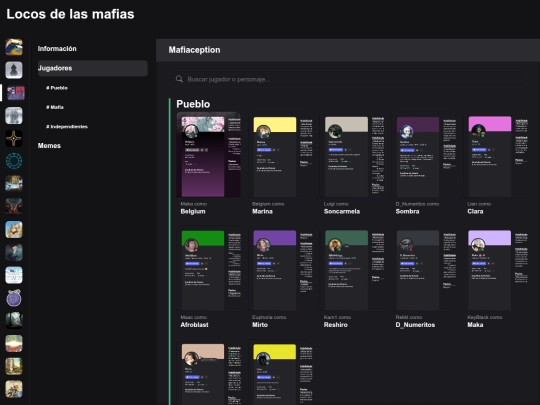Image resolution: width=540 pixels, height=405 pixels.
Task: Click the 'D_Numeritos' character name under Relikt
Action: pyautogui.click(x=415, y=325)
